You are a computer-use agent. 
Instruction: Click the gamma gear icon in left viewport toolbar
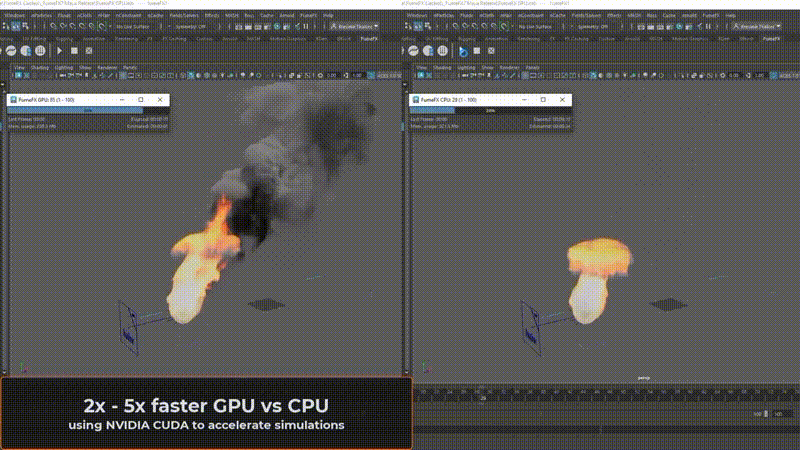320,75
